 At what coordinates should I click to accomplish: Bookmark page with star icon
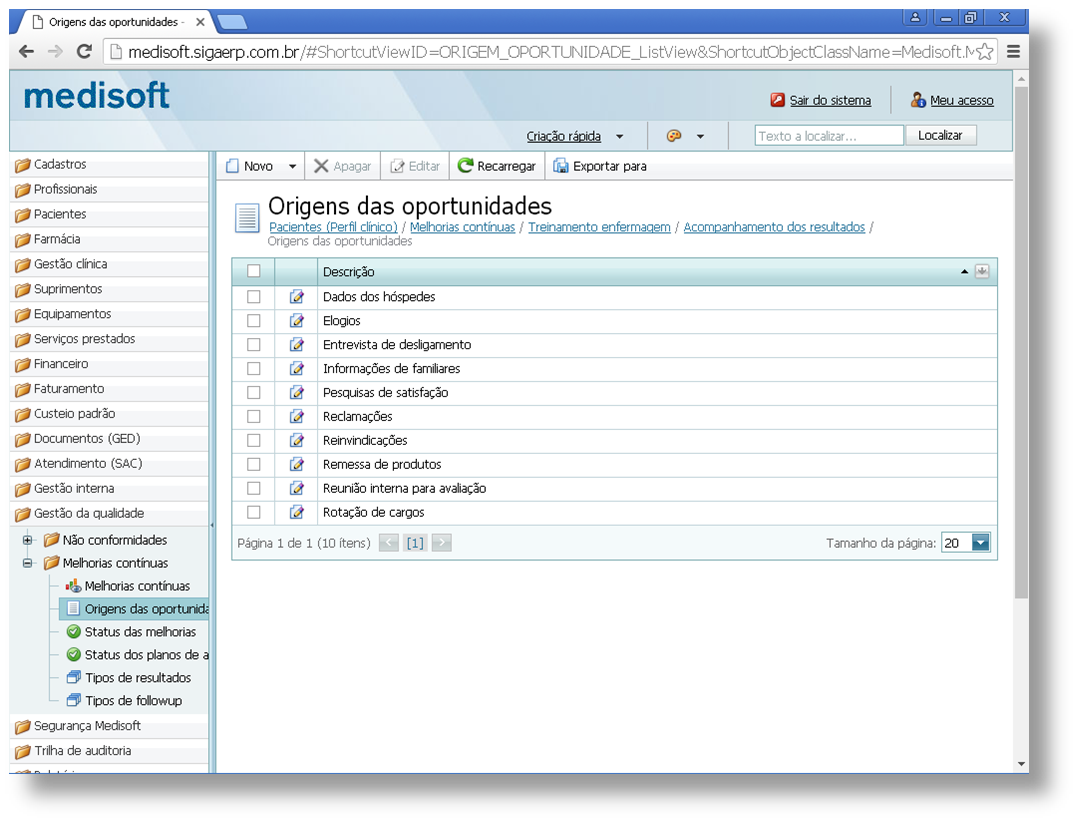[985, 52]
